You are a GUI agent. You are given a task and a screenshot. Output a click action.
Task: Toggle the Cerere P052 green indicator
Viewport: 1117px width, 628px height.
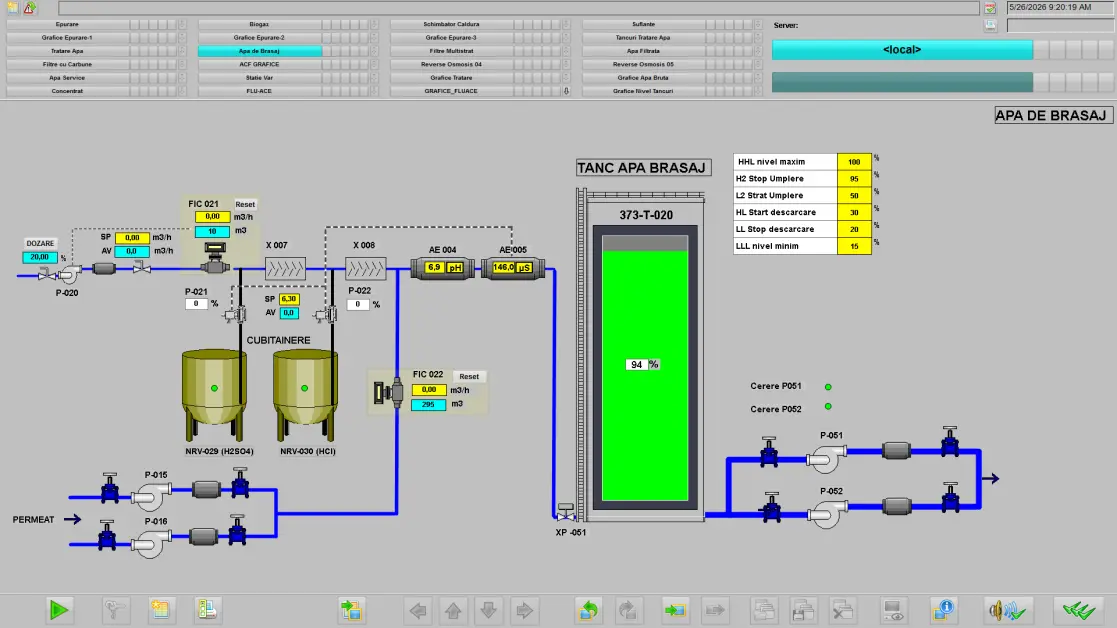click(828, 407)
